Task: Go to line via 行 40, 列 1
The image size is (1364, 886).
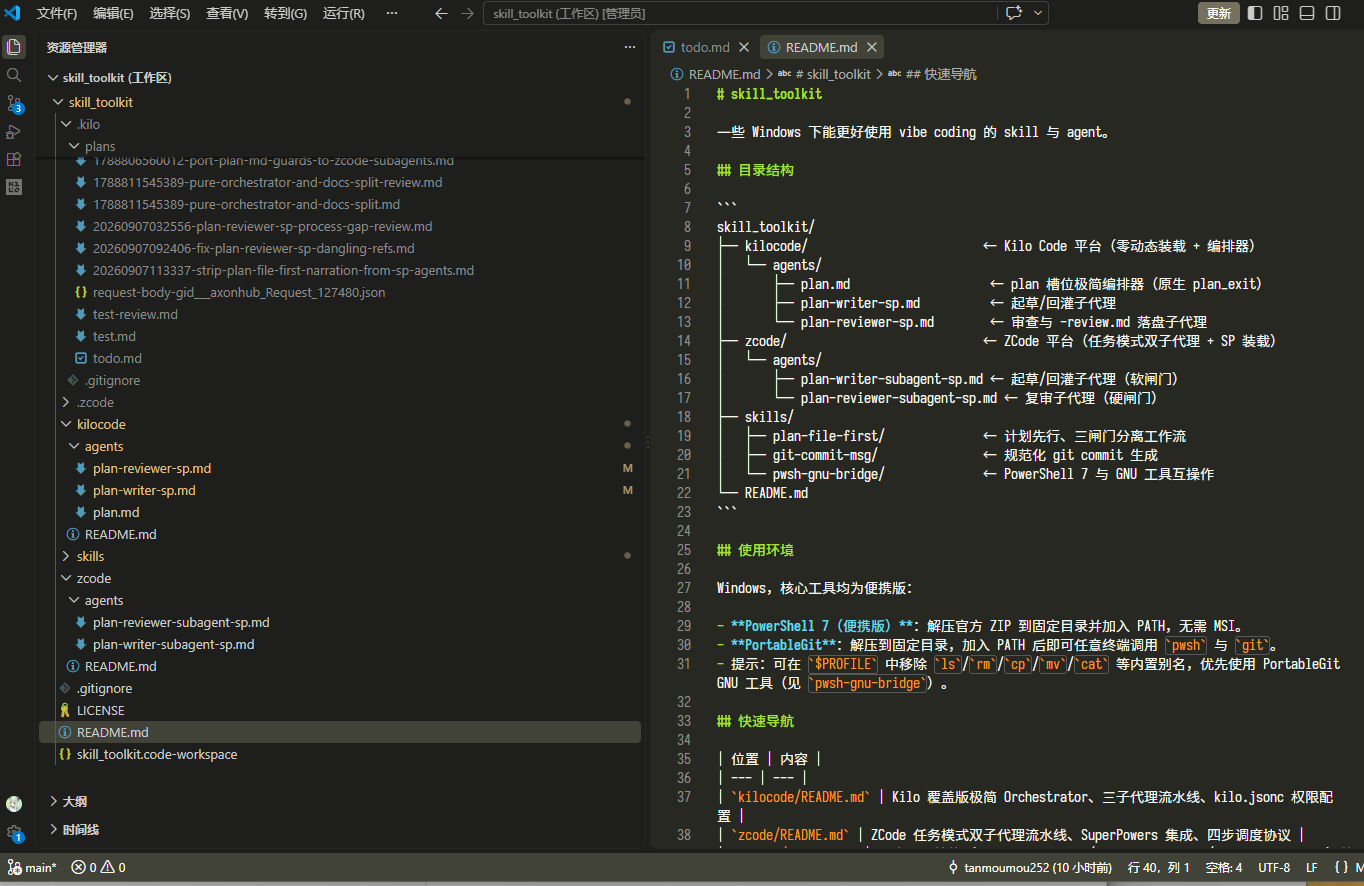Action: pos(1158,868)
